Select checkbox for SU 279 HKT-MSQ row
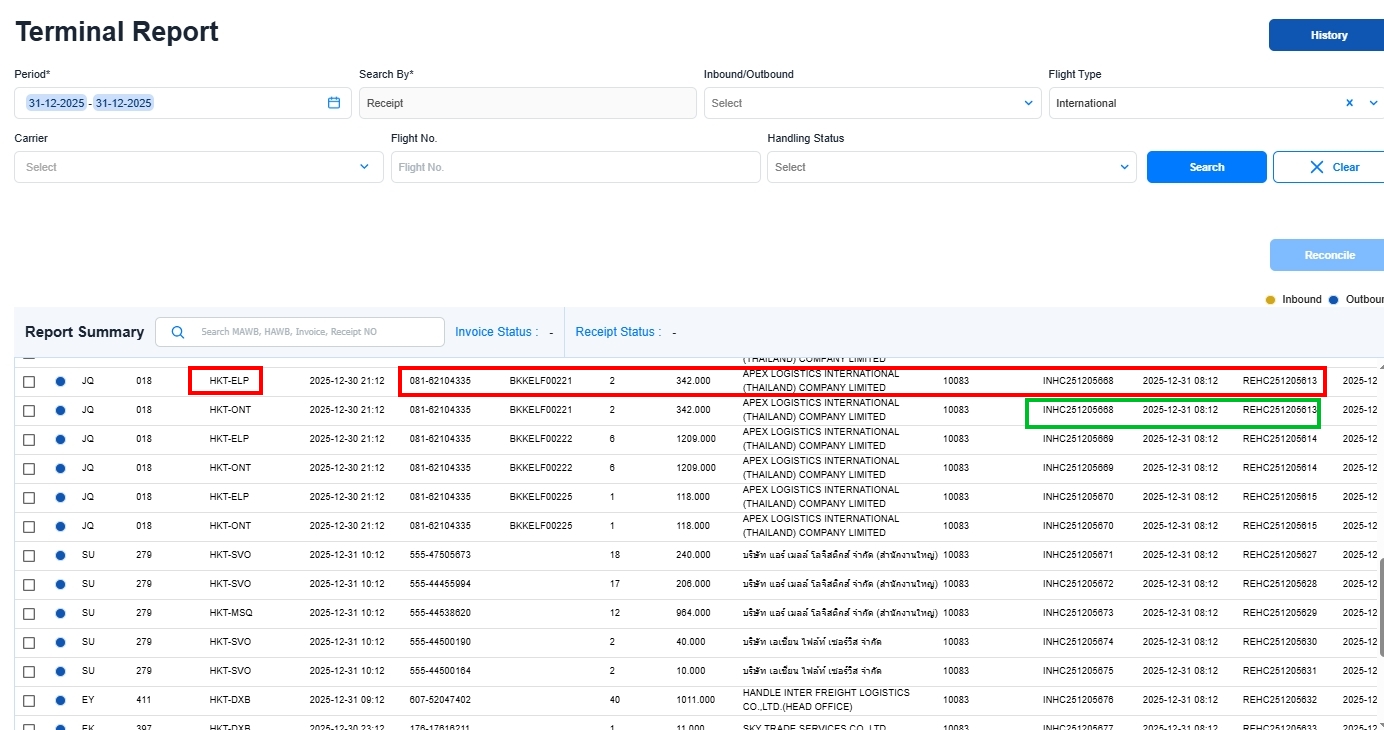1384x730 pixels. tap(29, 613)
